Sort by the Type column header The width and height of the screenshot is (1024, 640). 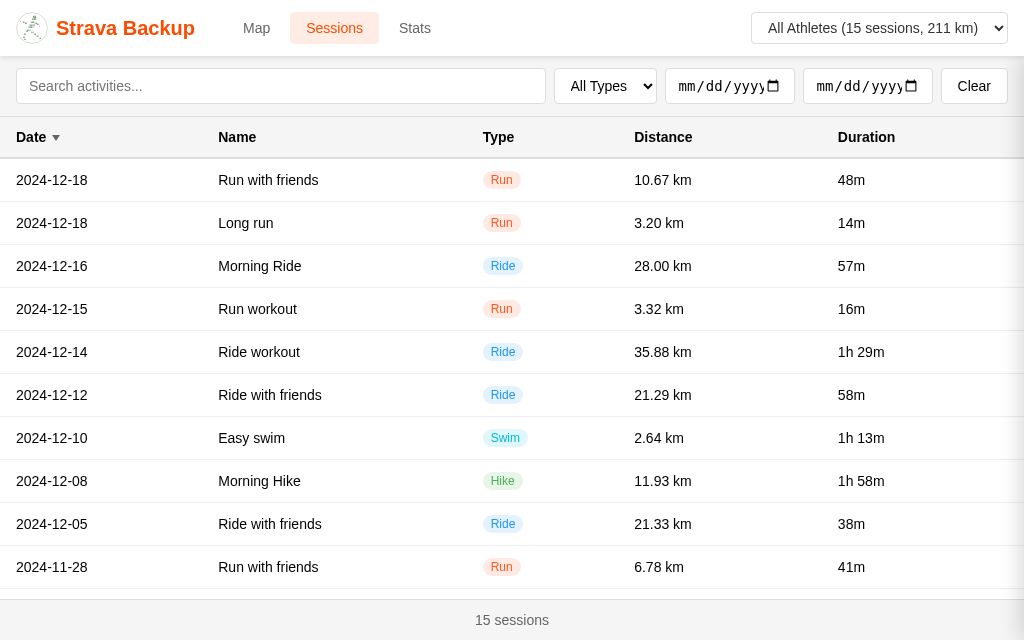[498, 137]
